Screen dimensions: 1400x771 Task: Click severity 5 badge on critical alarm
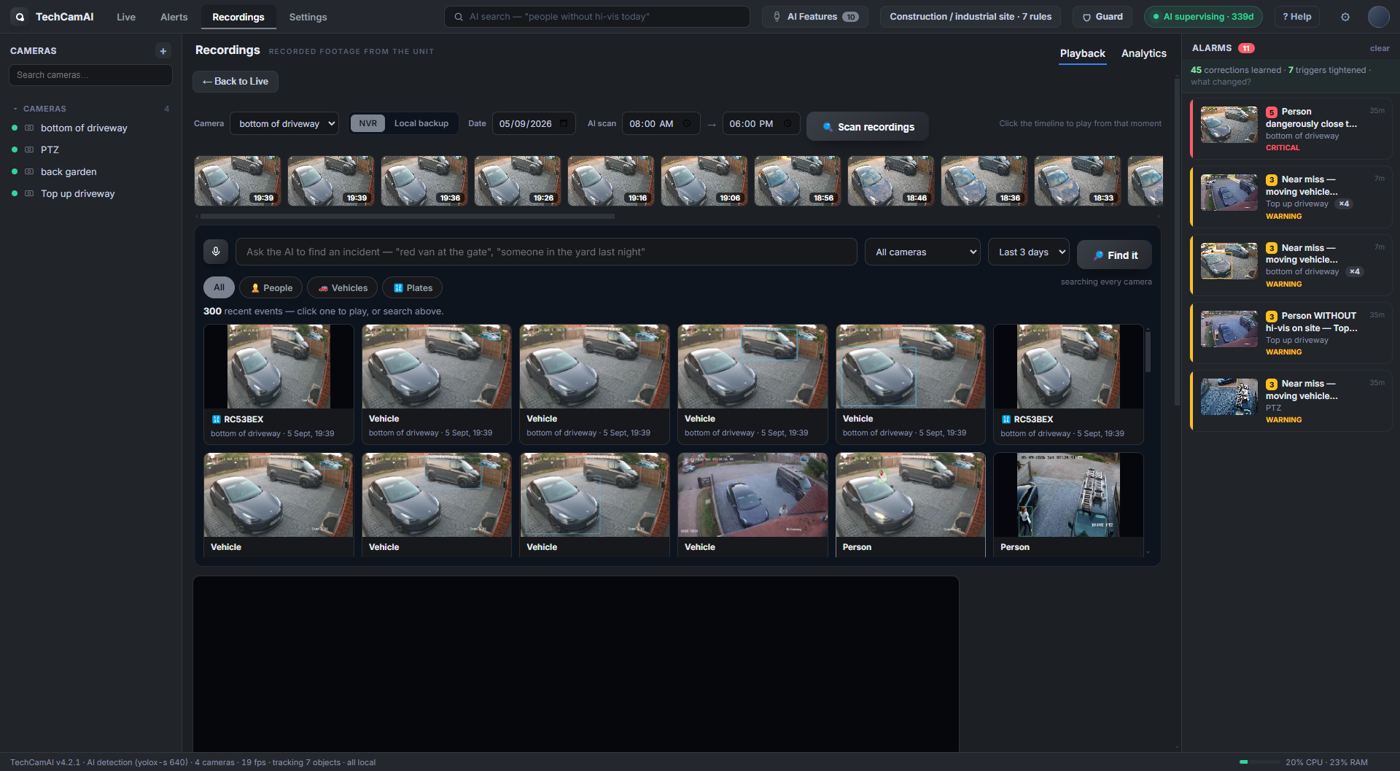coord(1271,113)
